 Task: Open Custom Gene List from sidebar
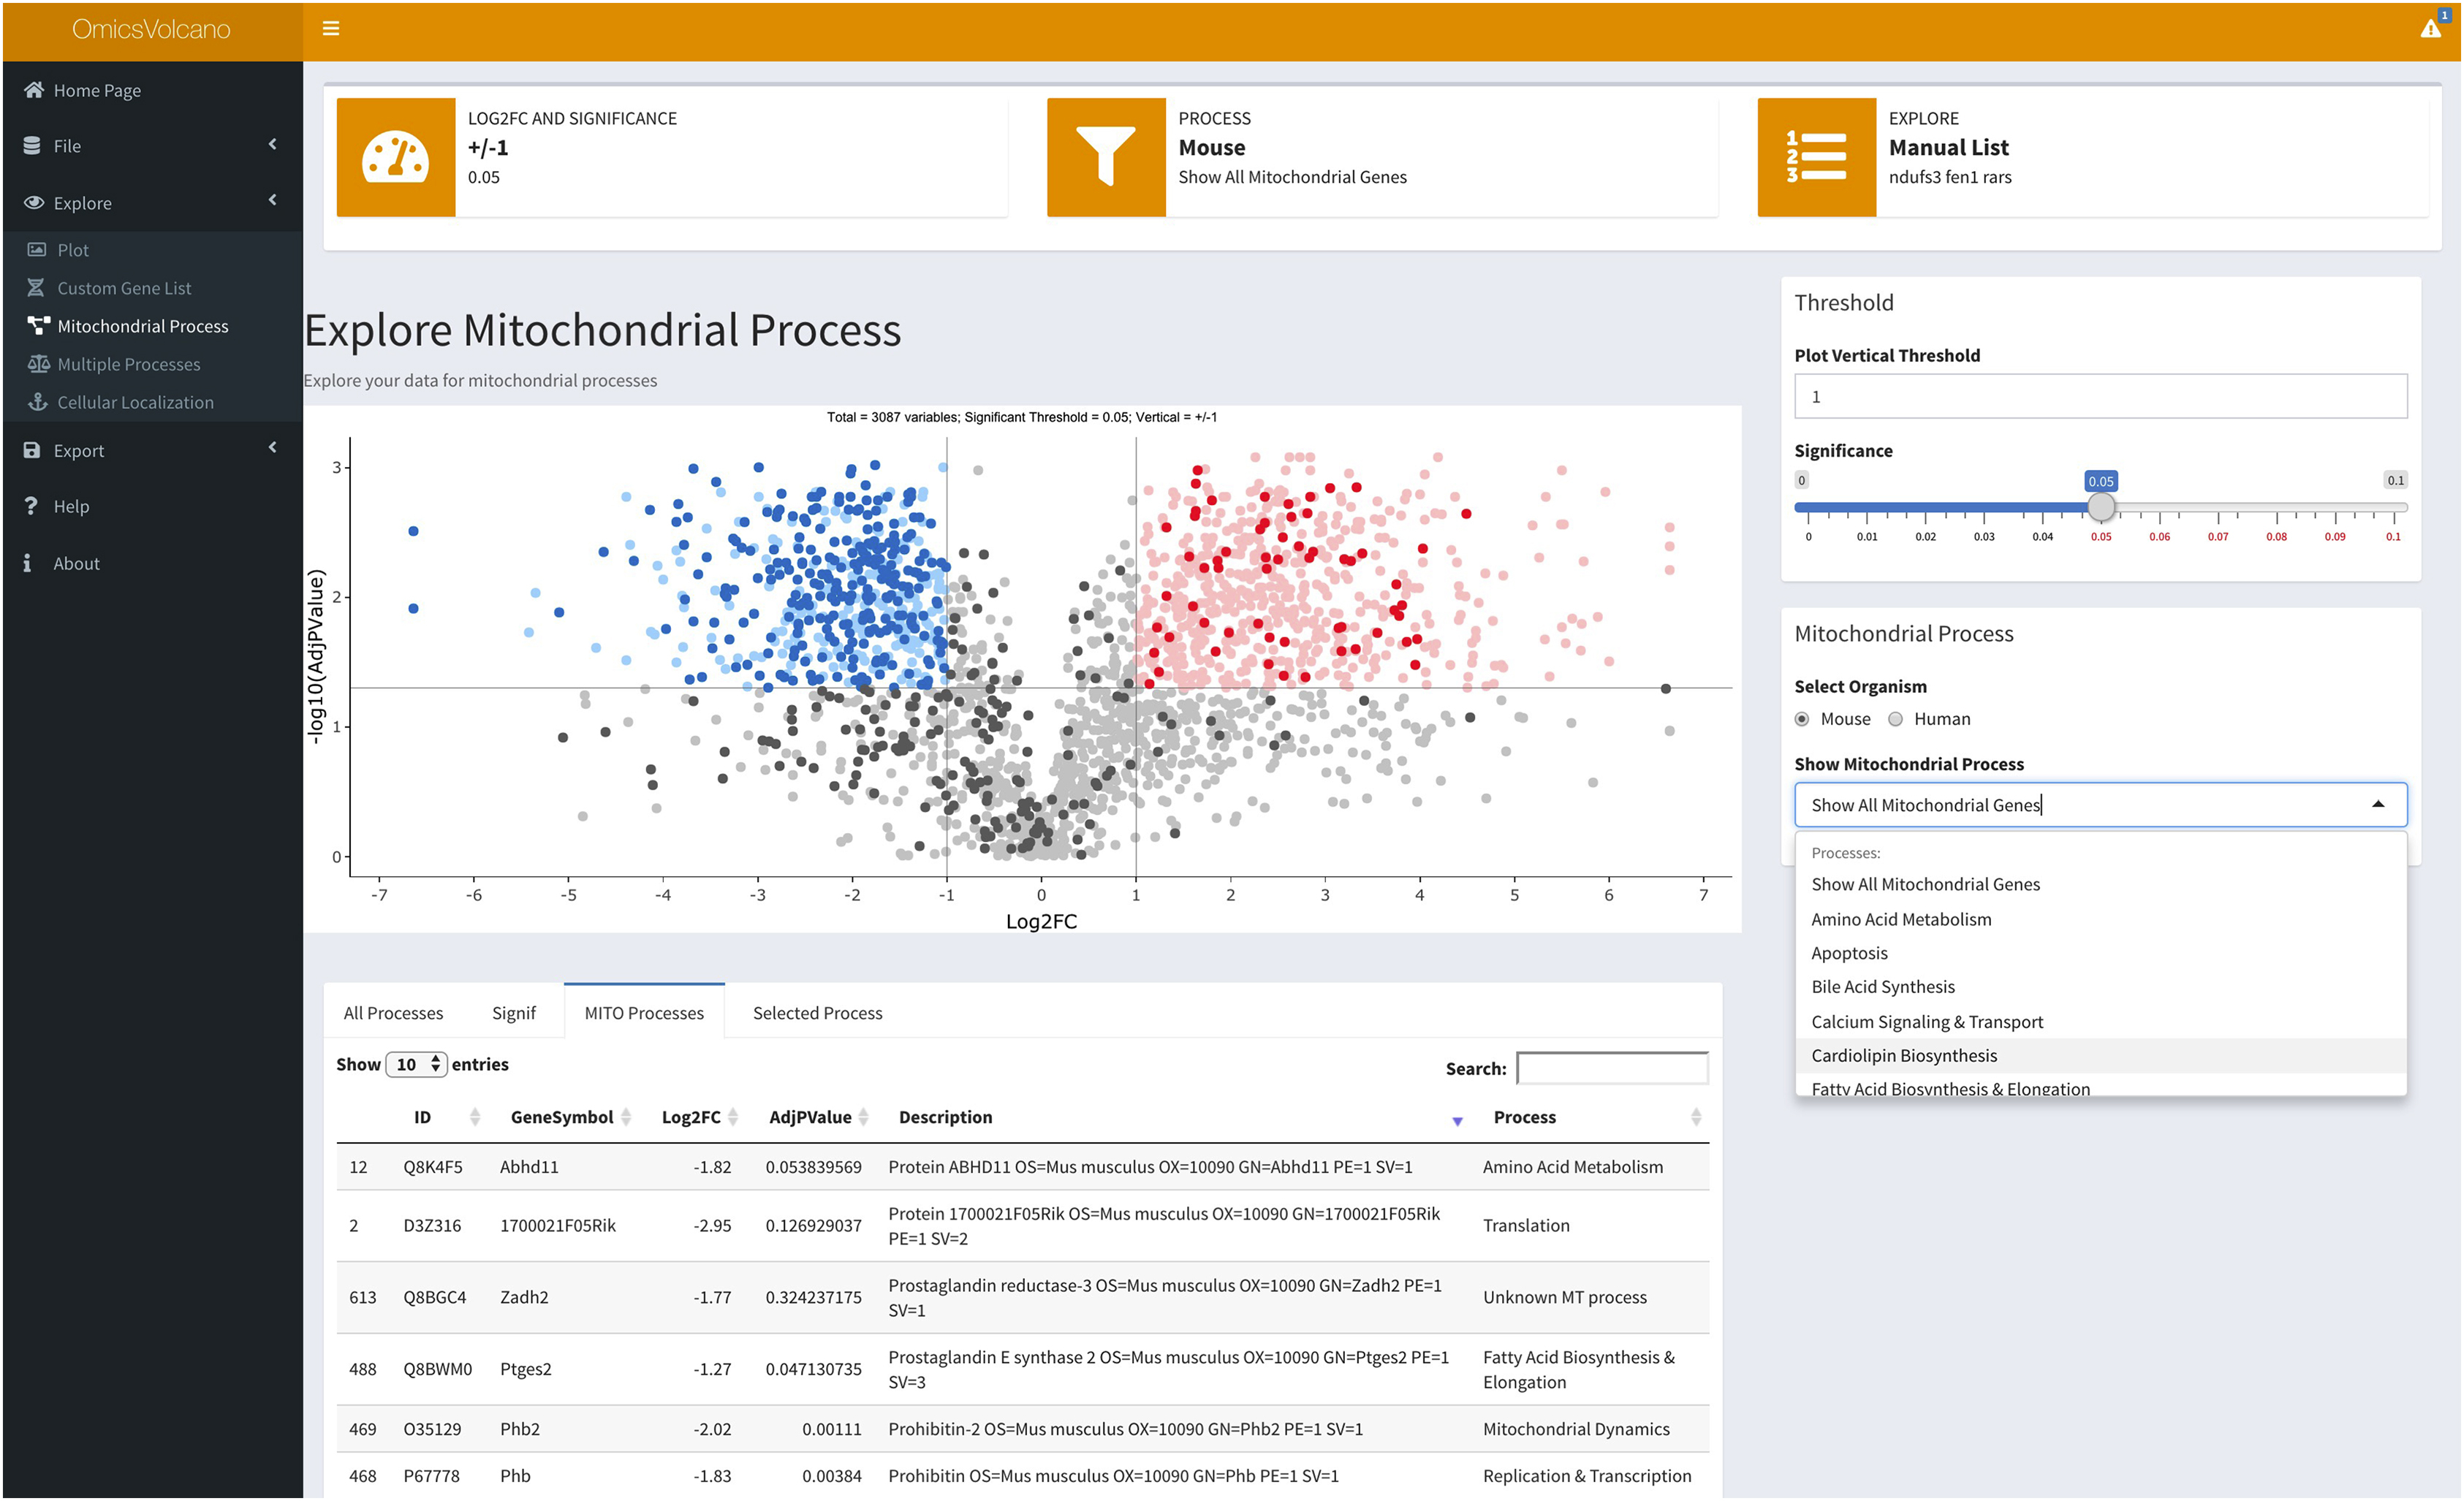pos(124,288)
